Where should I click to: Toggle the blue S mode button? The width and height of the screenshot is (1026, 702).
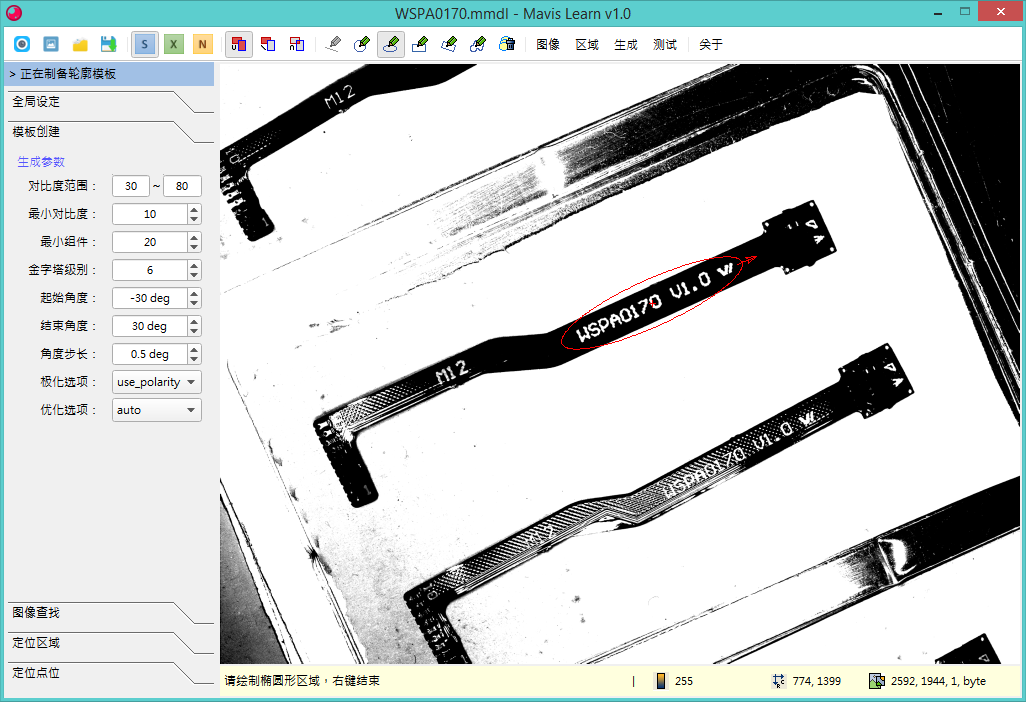(x=145, y=44)
